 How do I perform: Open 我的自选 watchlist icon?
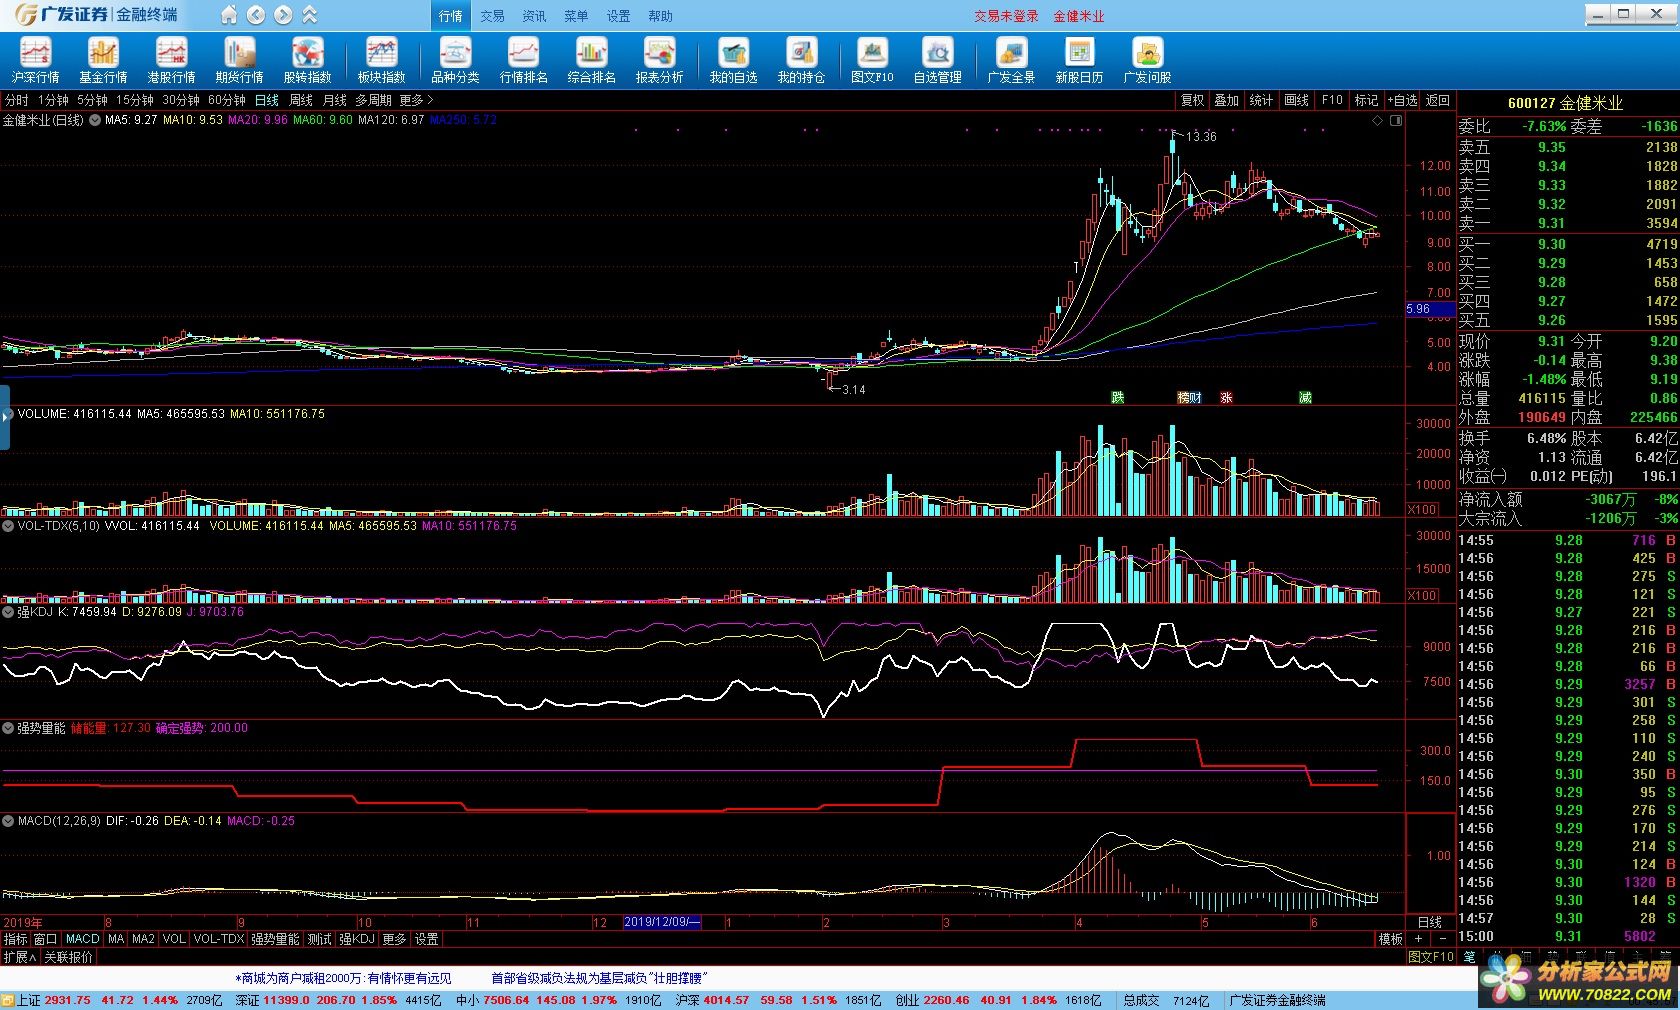[733, 59]
